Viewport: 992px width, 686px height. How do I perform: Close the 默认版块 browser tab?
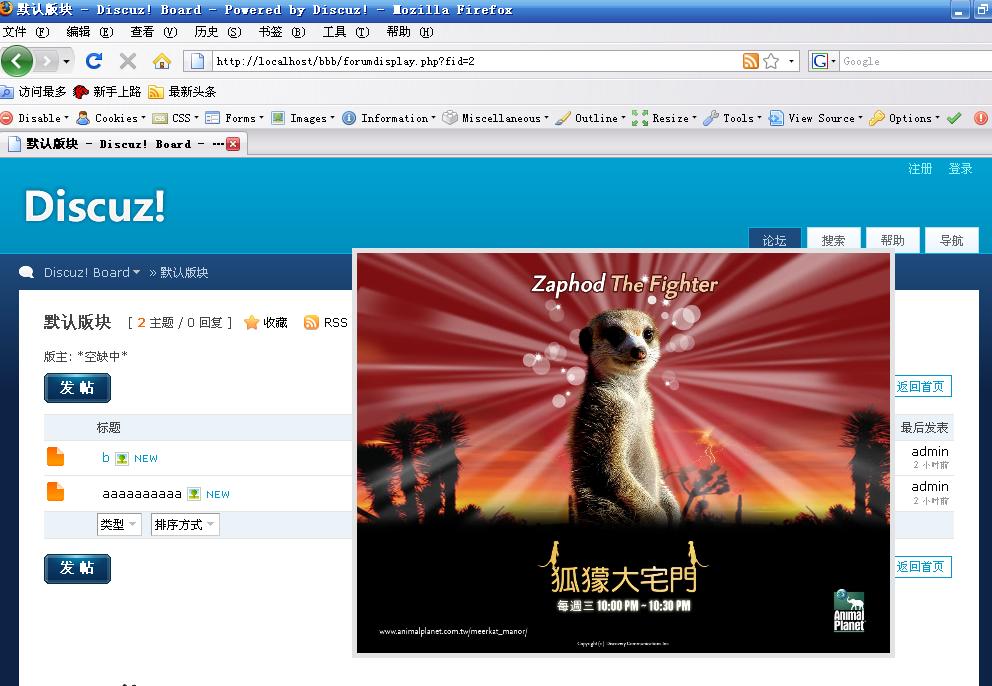click(233, 144)
